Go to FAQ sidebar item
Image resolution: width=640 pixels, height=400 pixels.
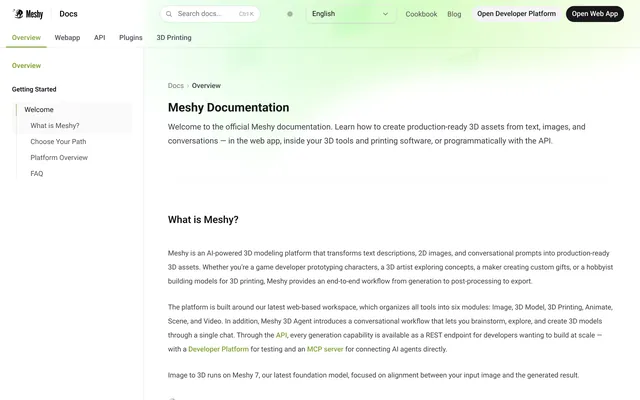click(37, 173)
